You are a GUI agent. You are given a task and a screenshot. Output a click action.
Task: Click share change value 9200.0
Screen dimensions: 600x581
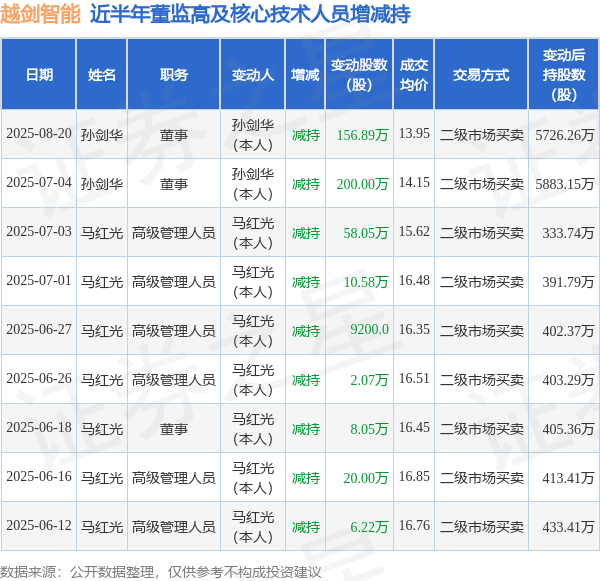pyautogui.click(x=369, y=330)
